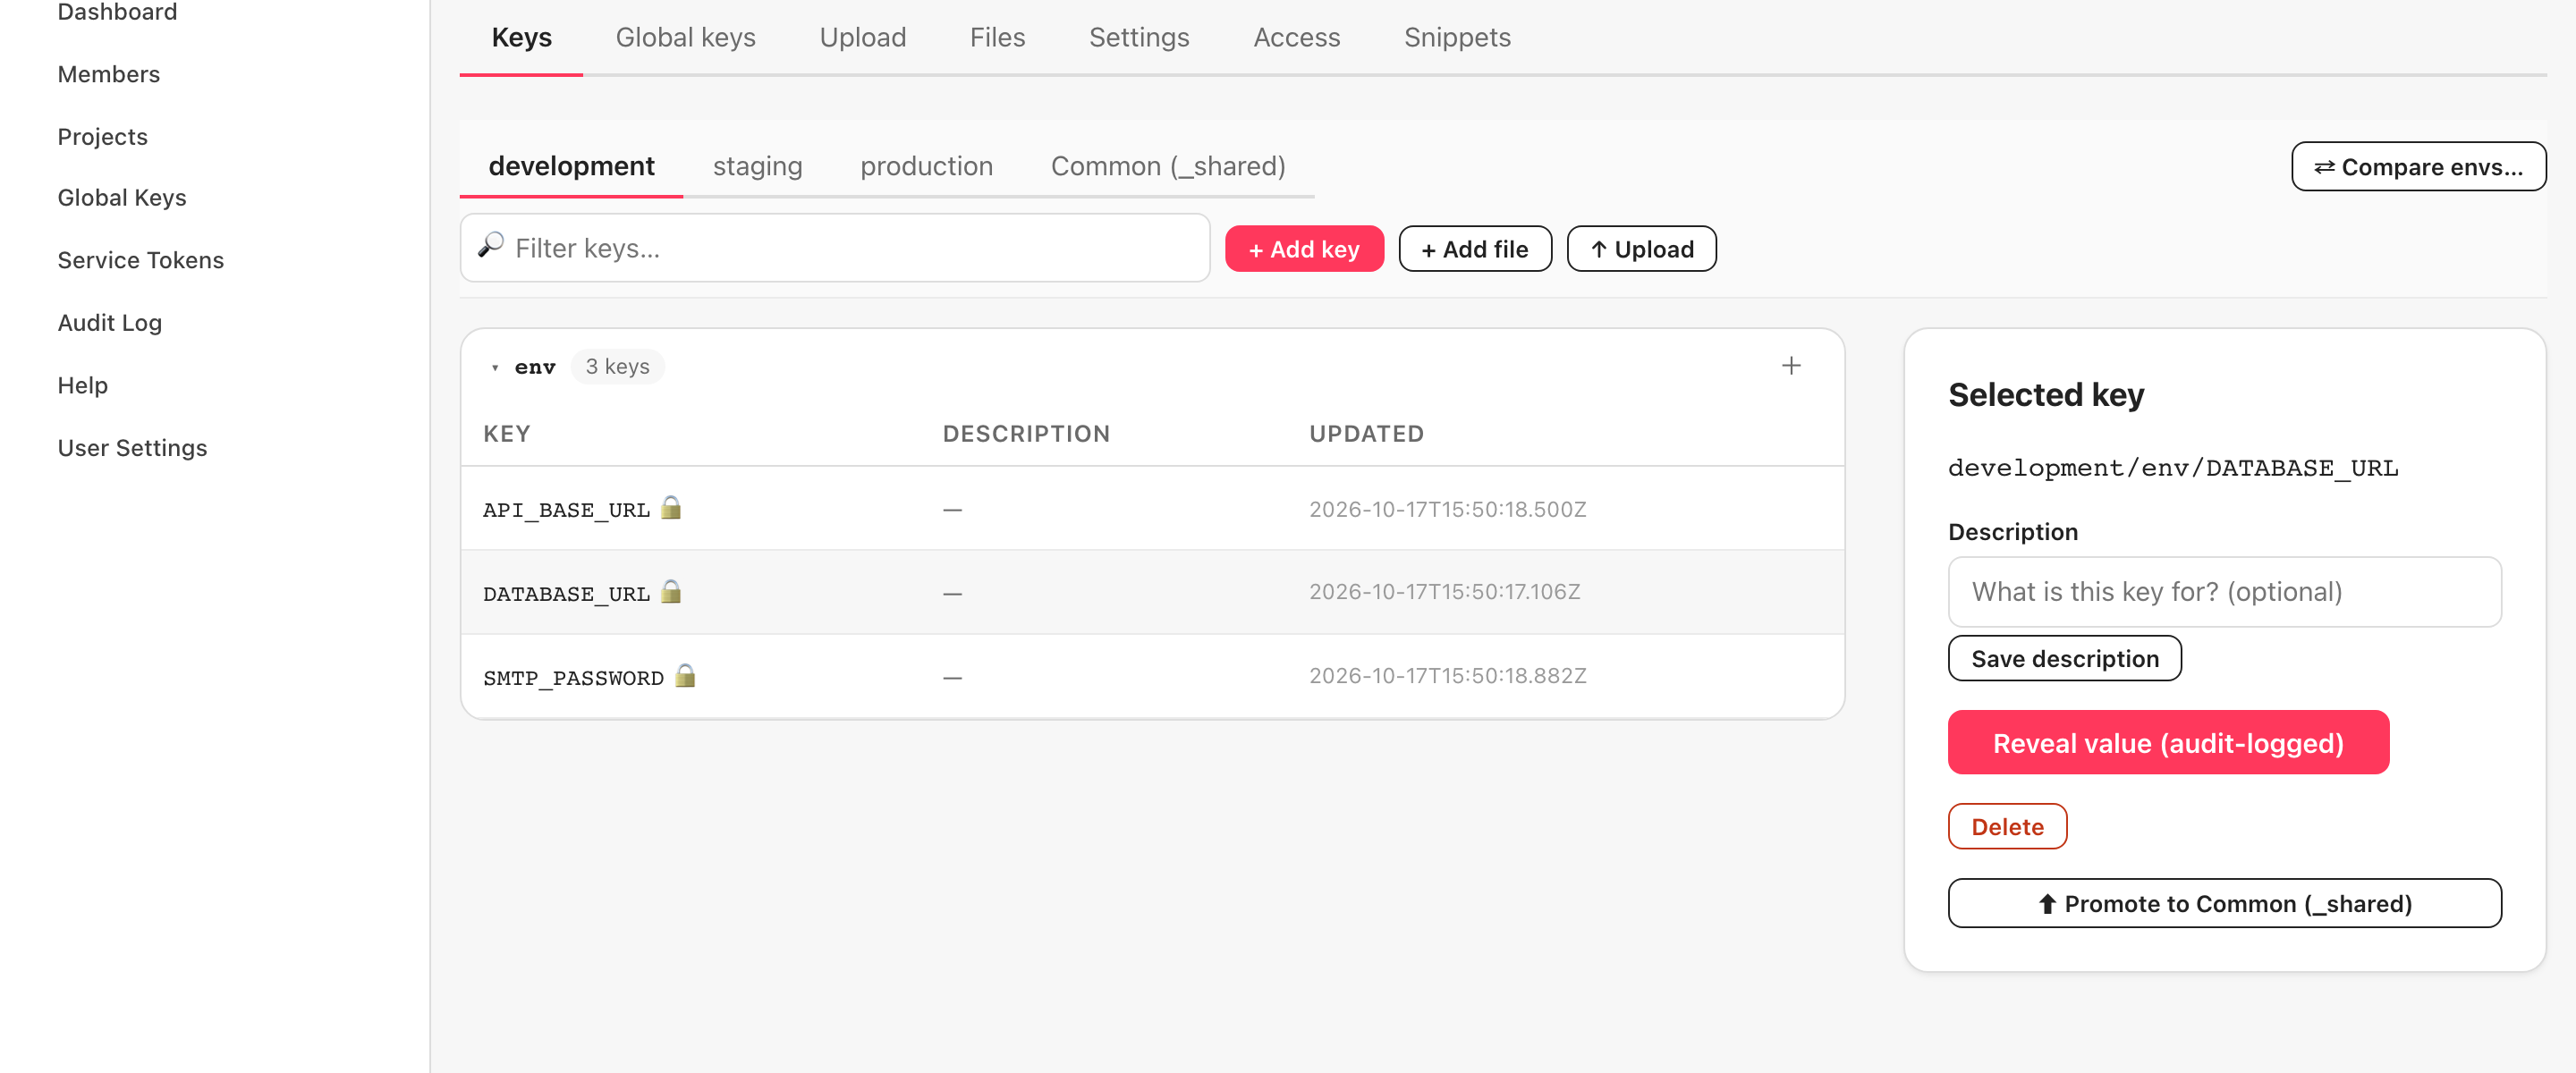The width and height of the screenshot is (2576, 1073).
Task: Open the Settings tab
Action: [x=1139, y=38]
